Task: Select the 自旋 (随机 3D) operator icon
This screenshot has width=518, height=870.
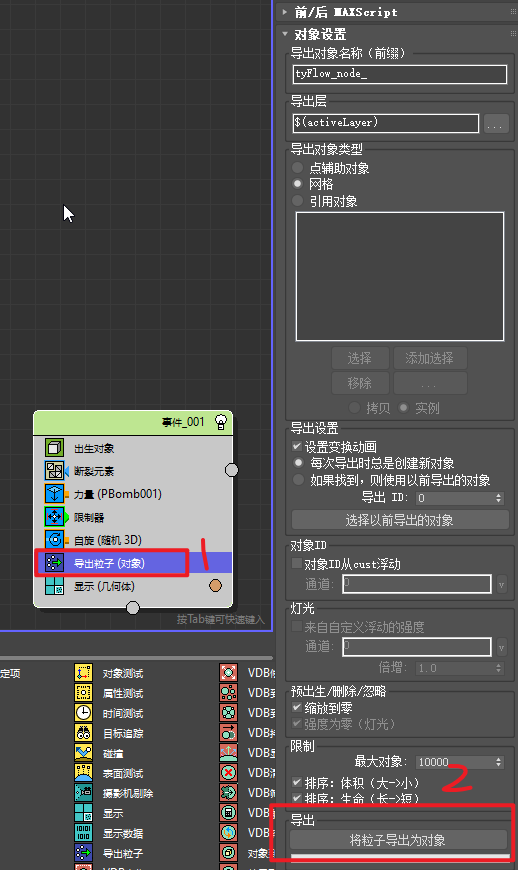Action: (x=54, y=539)
